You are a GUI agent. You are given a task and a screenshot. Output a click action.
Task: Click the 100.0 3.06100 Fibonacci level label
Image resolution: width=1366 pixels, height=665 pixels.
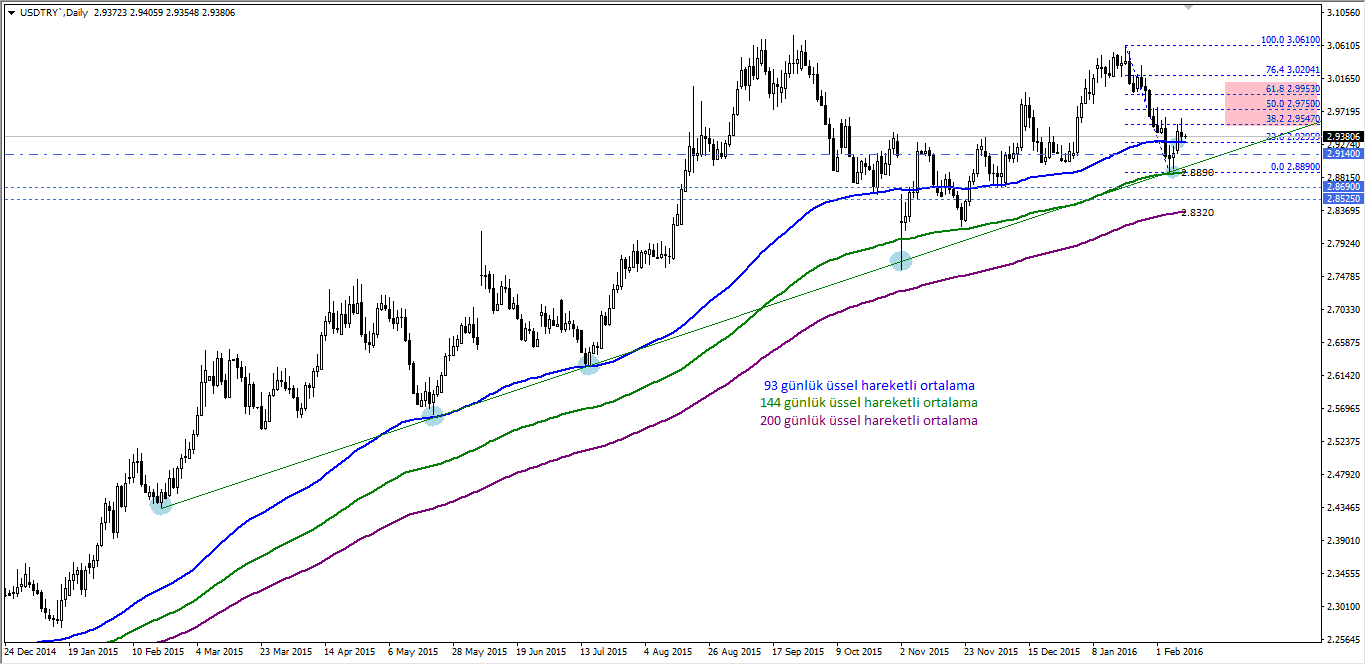click(1291, 39)
